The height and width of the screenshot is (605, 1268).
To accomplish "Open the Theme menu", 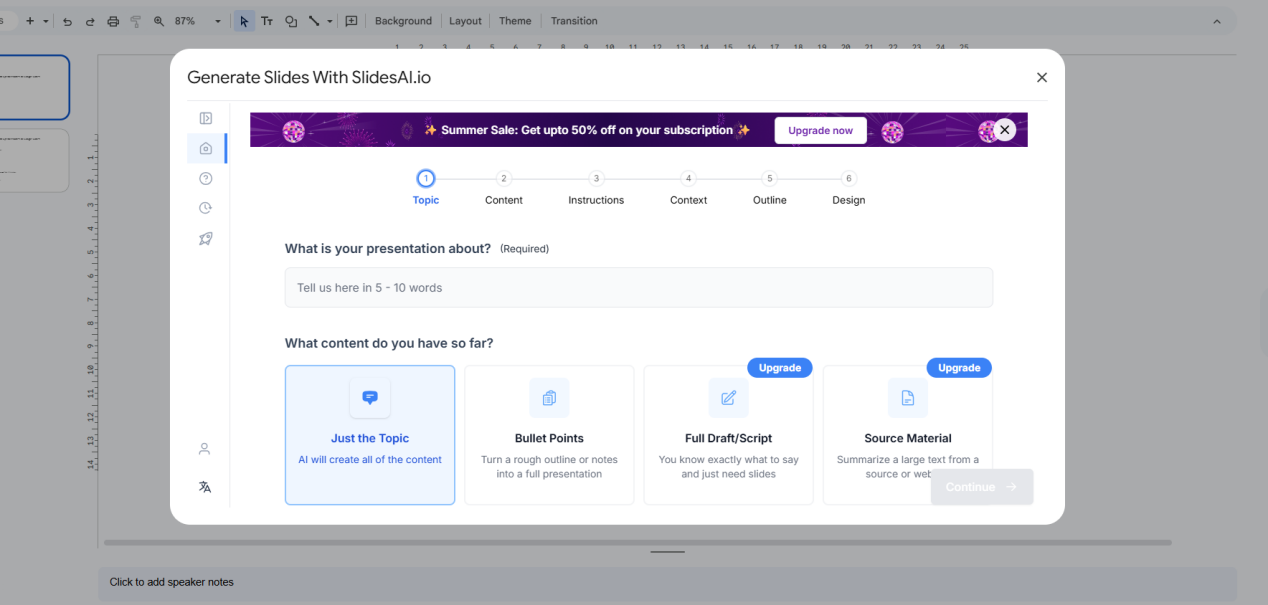I will pyautogui.click(x=514, y=20).
